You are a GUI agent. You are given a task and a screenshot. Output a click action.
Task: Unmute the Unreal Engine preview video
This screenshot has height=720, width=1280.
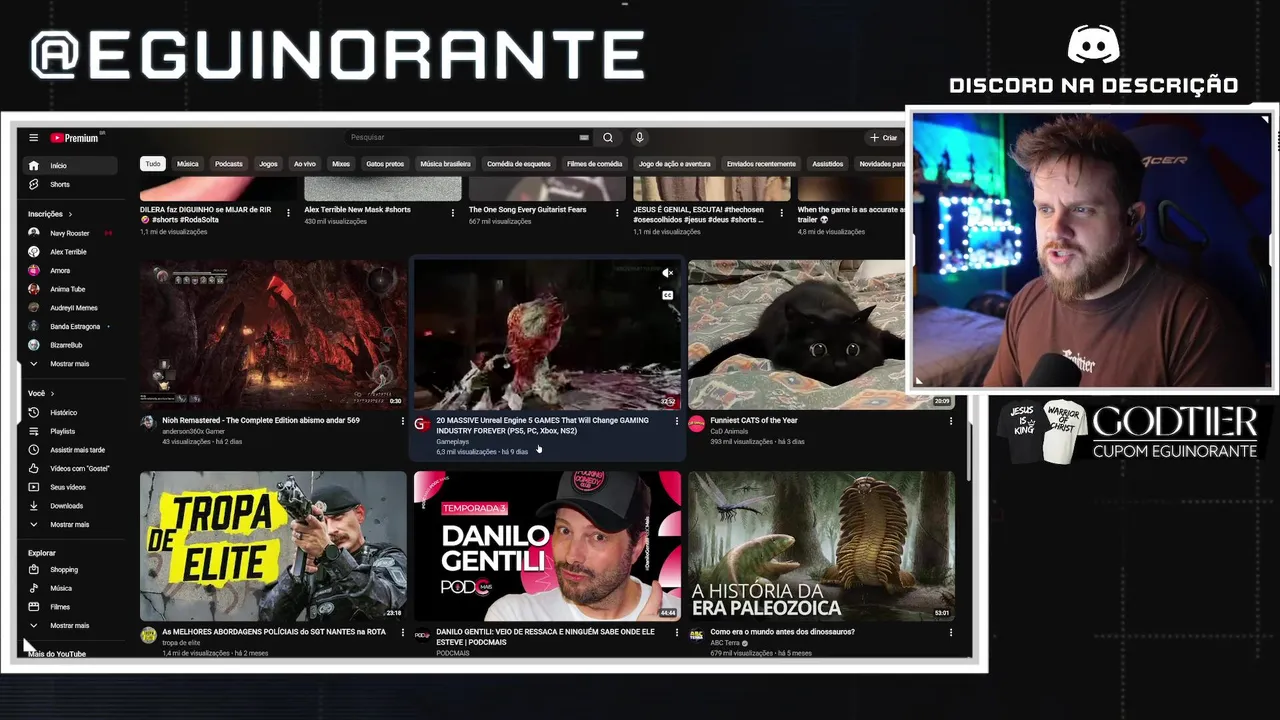coord(667,273)
